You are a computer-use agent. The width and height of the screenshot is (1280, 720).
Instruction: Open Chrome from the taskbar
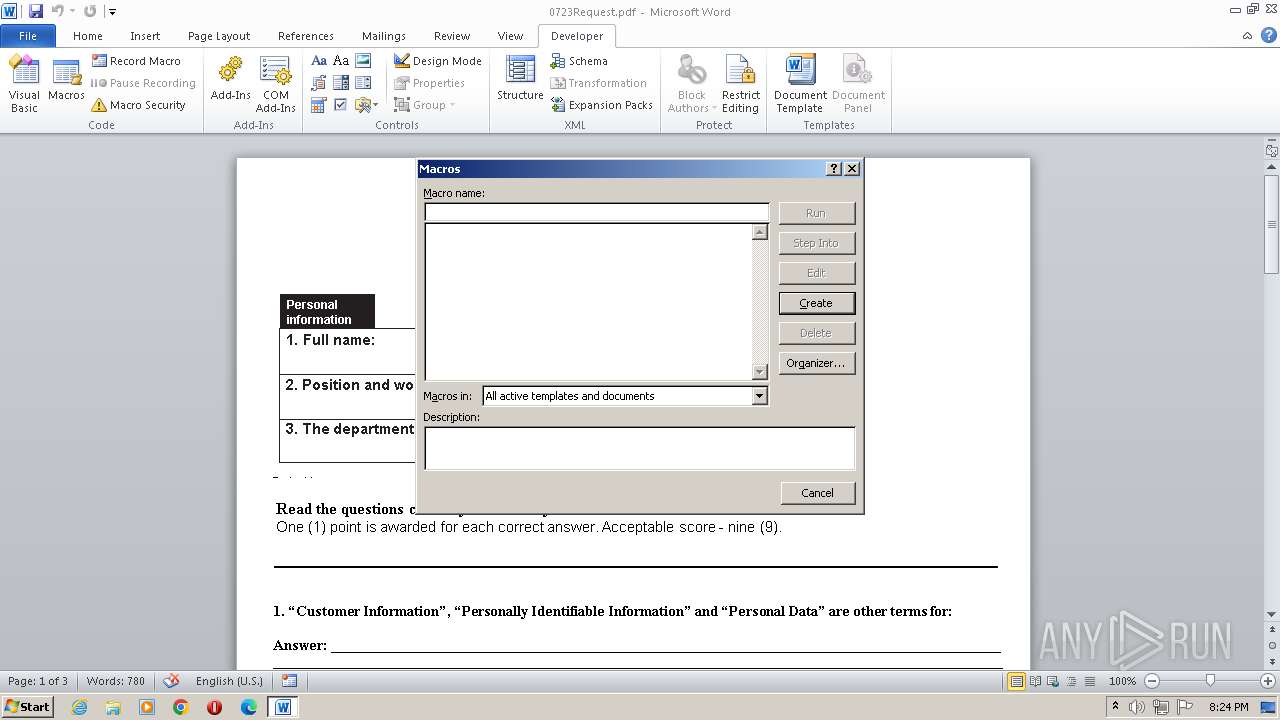[181, 707]
